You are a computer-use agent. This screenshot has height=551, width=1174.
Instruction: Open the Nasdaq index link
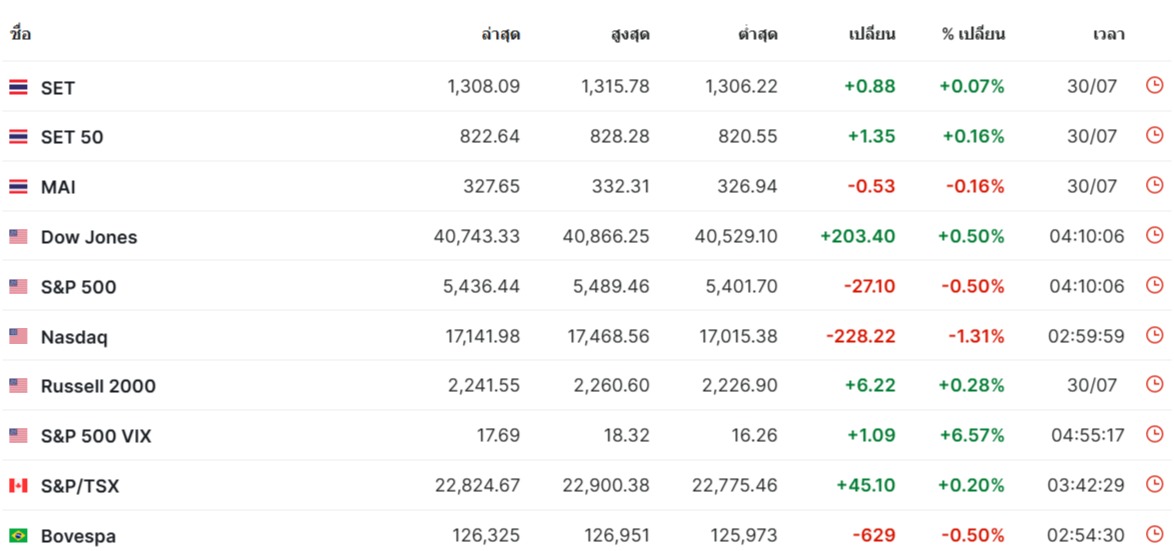(x=74, y=337)
